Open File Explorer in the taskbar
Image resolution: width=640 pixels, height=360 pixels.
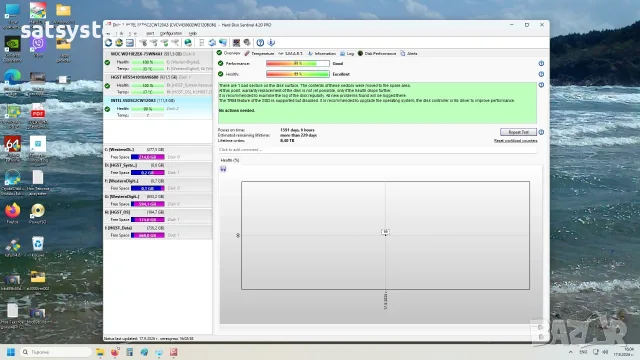pyautogui.click(x=100, y=352)
